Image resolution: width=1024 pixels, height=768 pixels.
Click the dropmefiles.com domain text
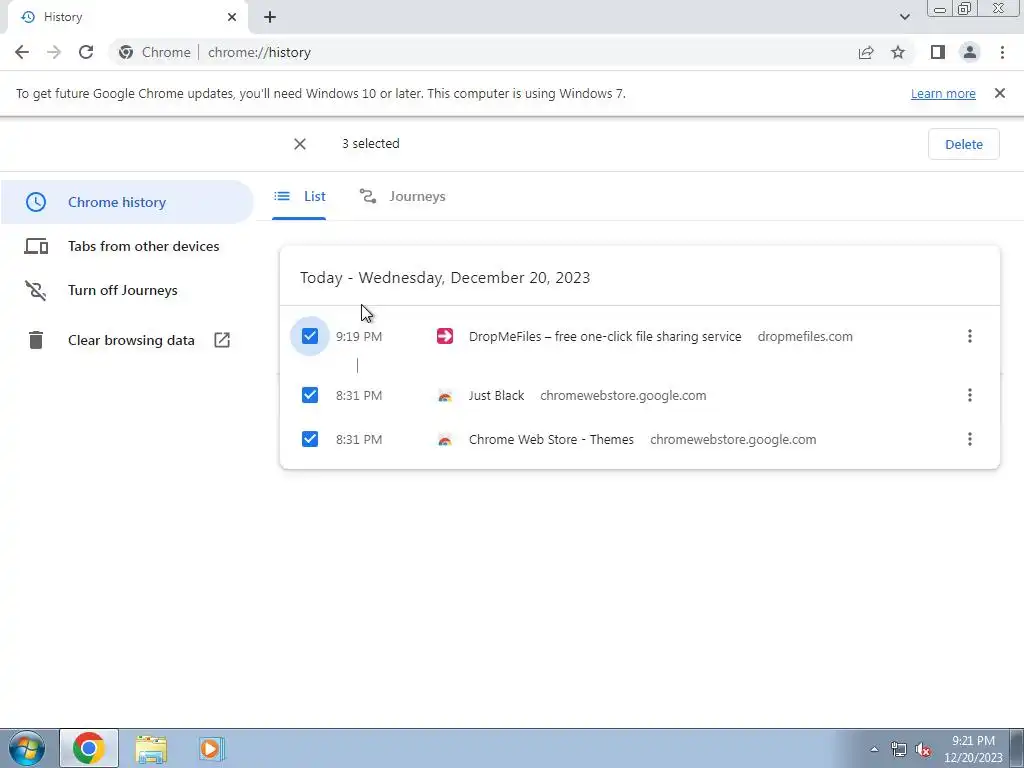point(805,336)
